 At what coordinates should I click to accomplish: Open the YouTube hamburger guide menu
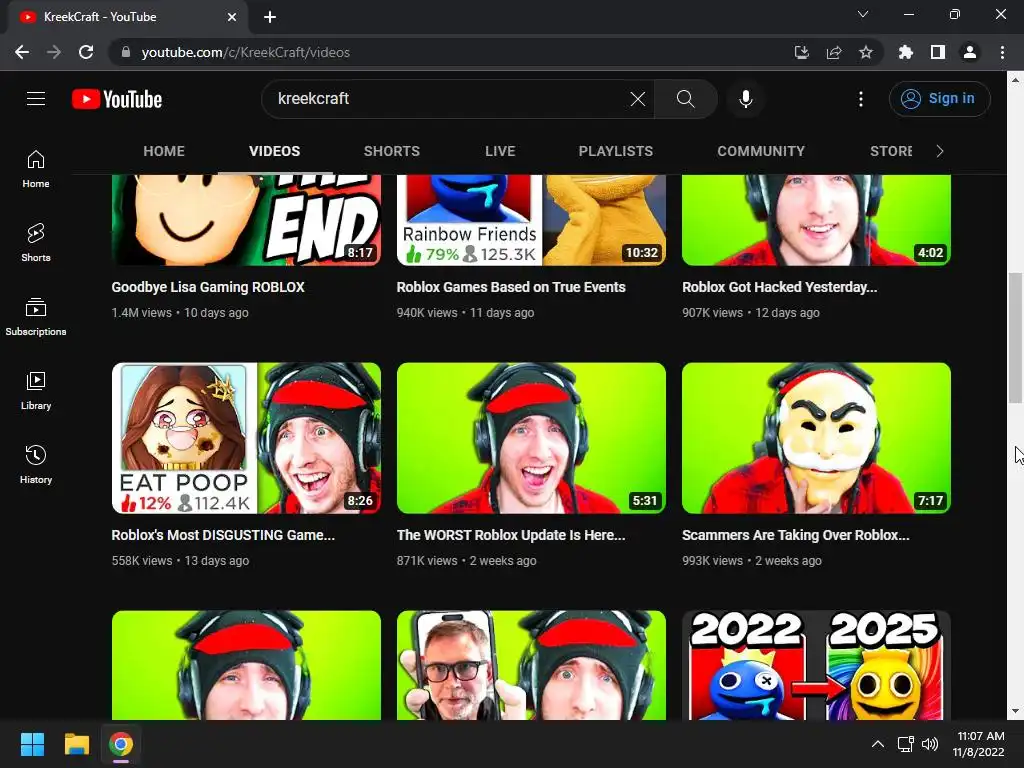36,99
